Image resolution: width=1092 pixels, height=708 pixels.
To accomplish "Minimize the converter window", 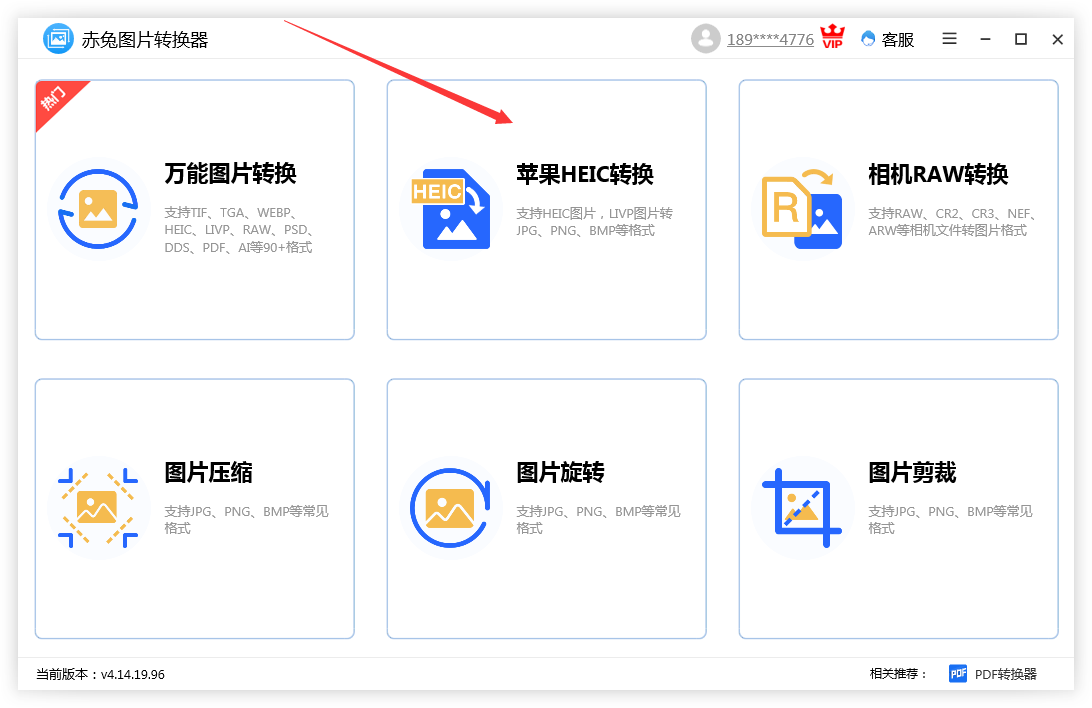I will pos(985,40).
